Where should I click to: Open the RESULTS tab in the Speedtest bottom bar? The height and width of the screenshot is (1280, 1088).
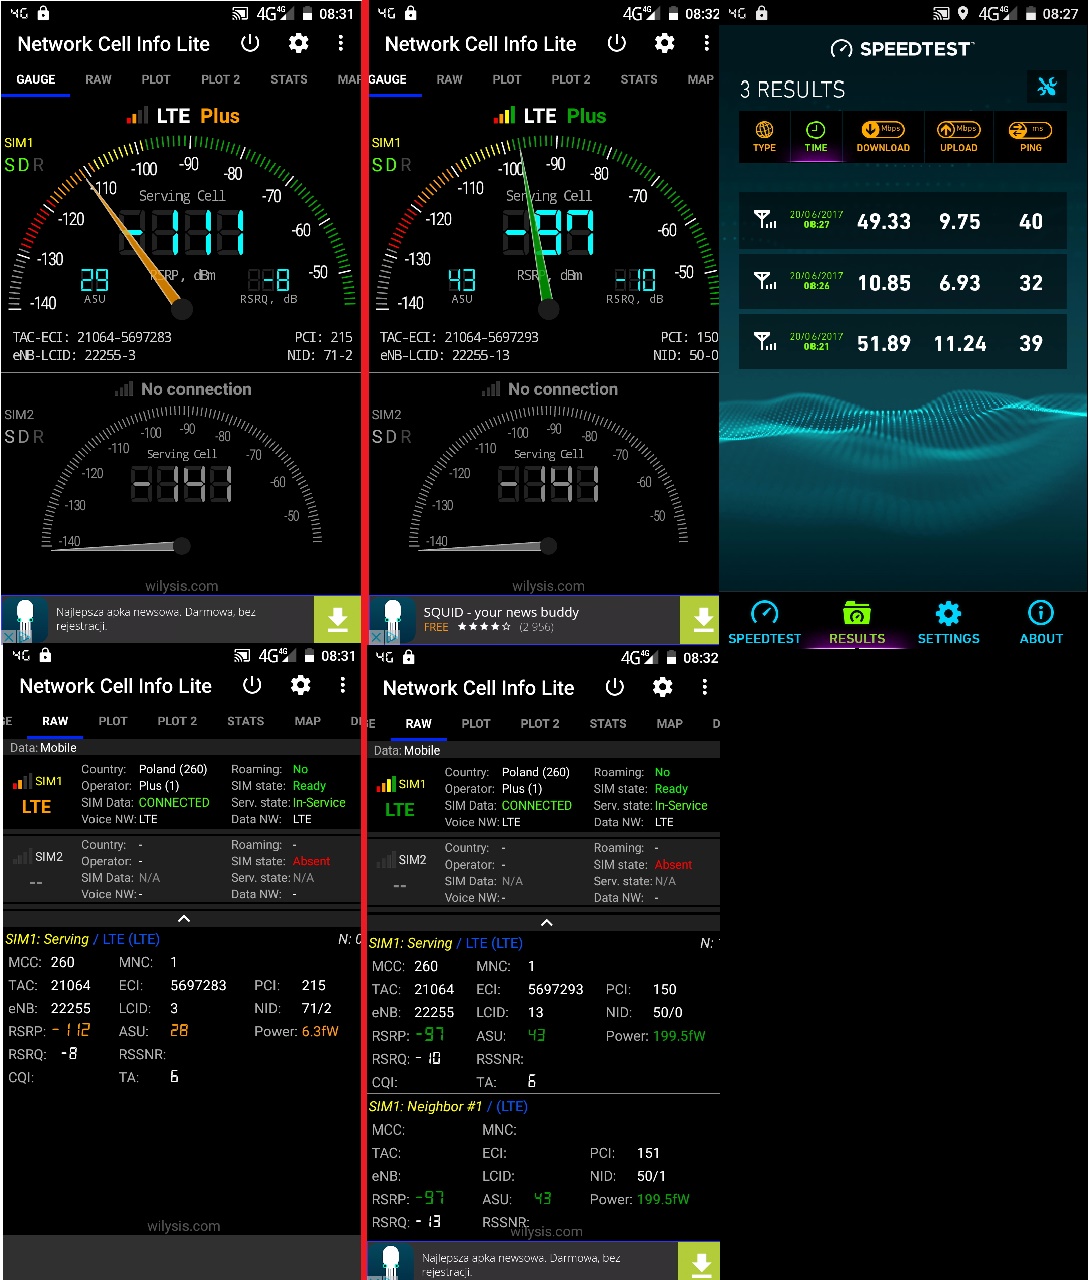[x=857, y=623]
